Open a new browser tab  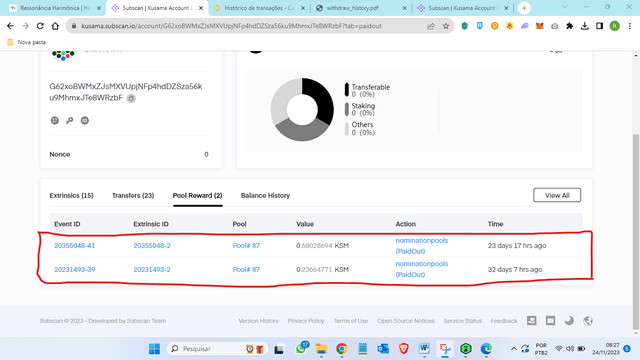(524, 8)
